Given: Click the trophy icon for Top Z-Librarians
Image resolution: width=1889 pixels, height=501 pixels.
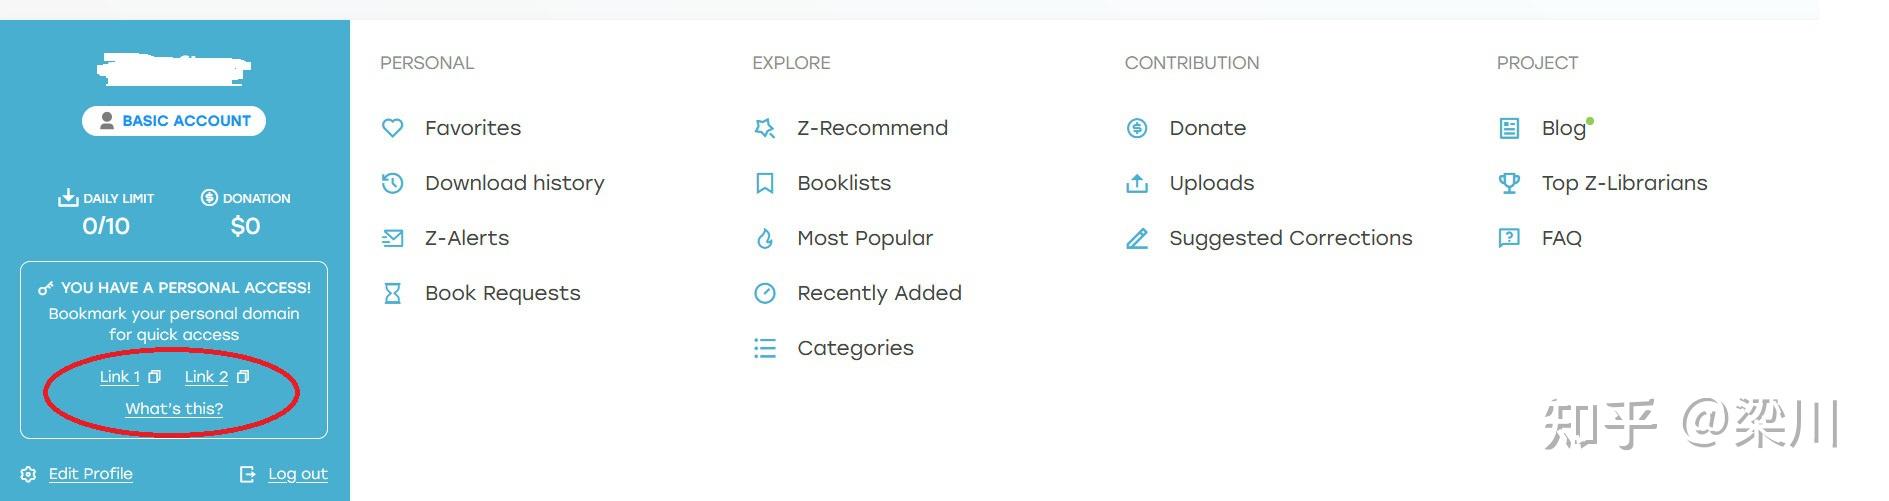Looking at the screenshot, I should pos(1509,183).
